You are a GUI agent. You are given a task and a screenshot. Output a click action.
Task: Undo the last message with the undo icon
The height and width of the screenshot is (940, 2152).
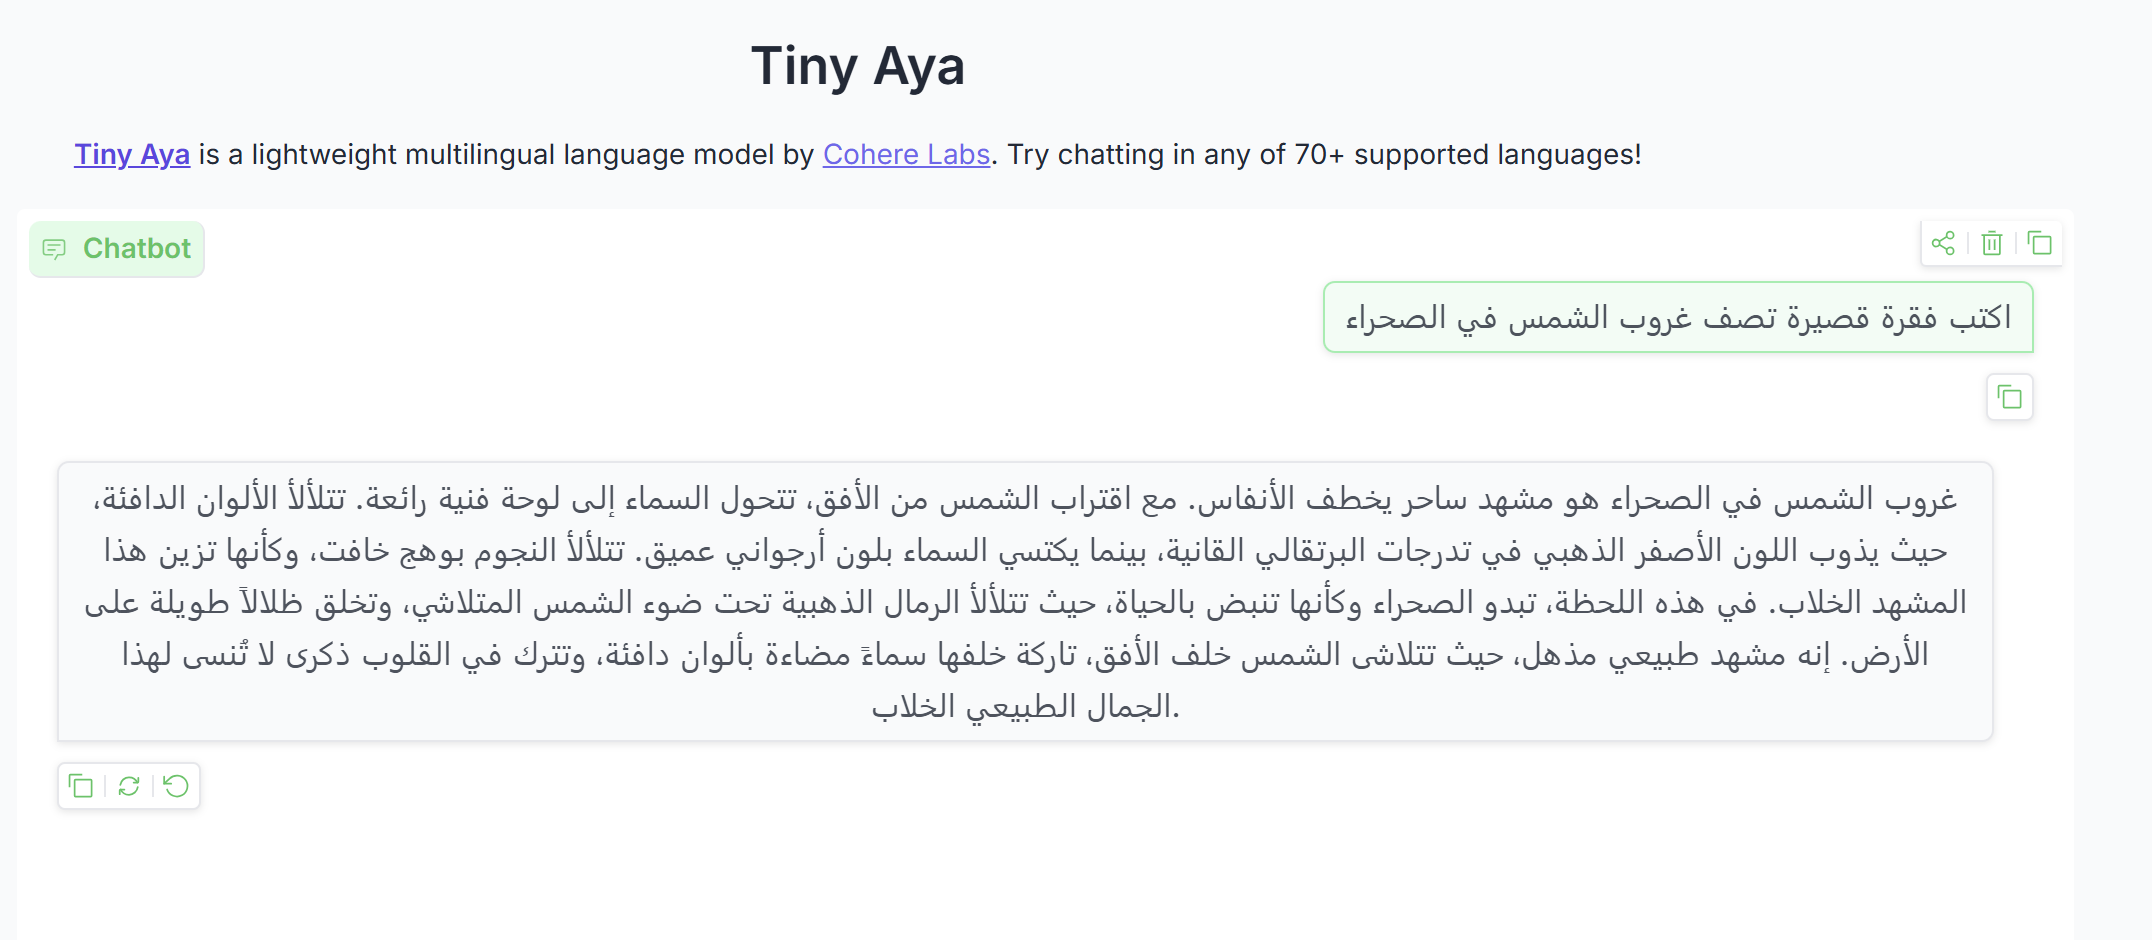(x=176, y=786)
